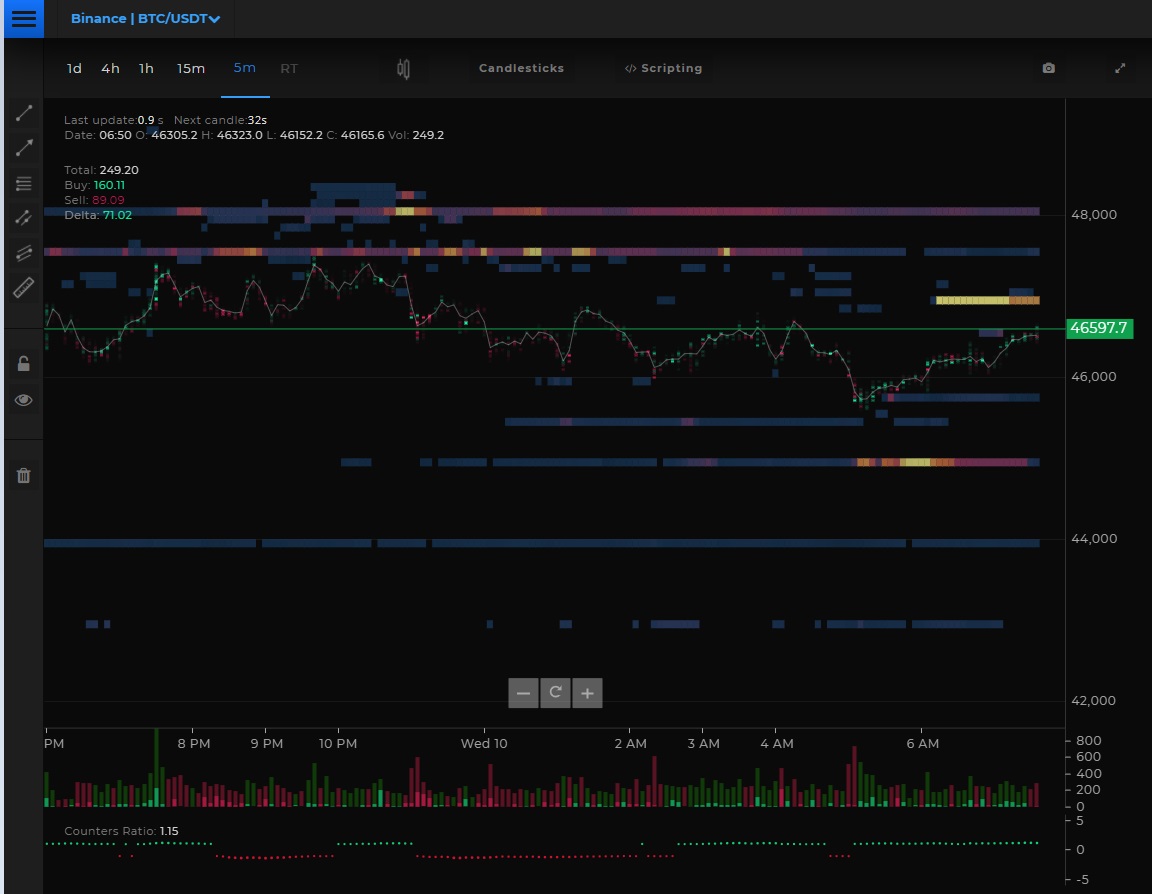
Task: Expand chart to fullscreen
Action: [x=1120, y=68]
